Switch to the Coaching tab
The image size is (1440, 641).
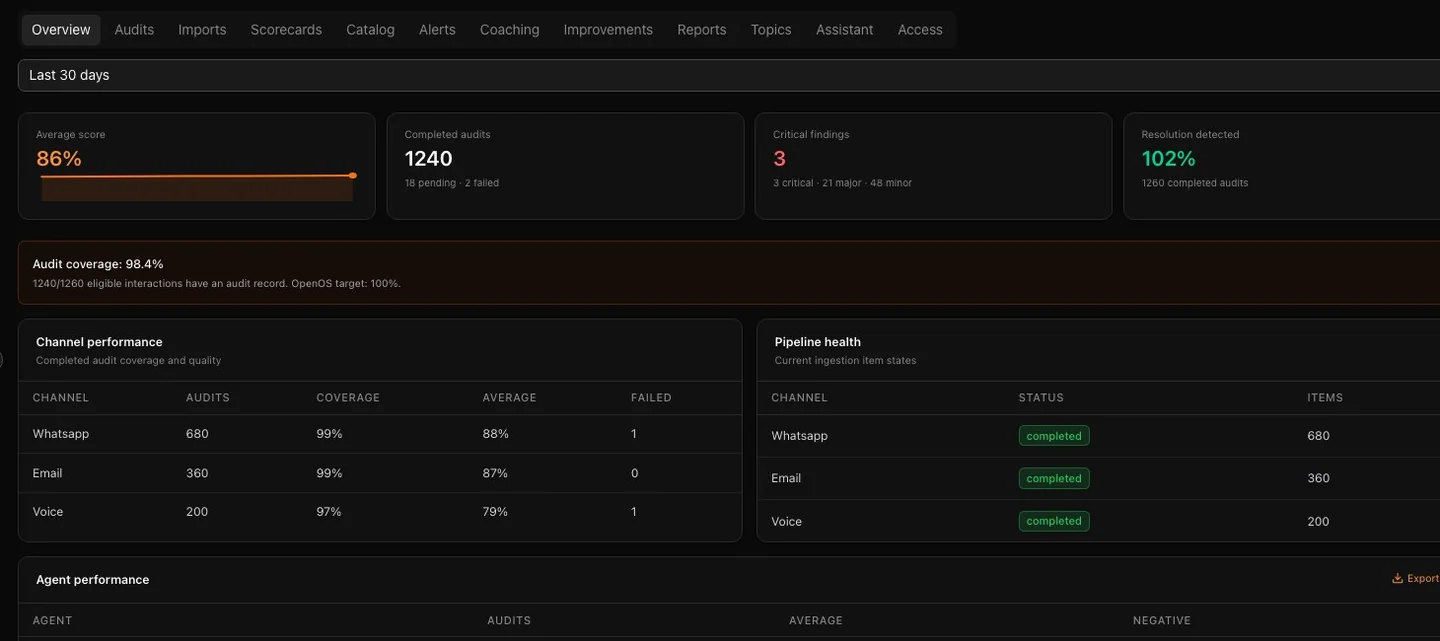(509, 30)
